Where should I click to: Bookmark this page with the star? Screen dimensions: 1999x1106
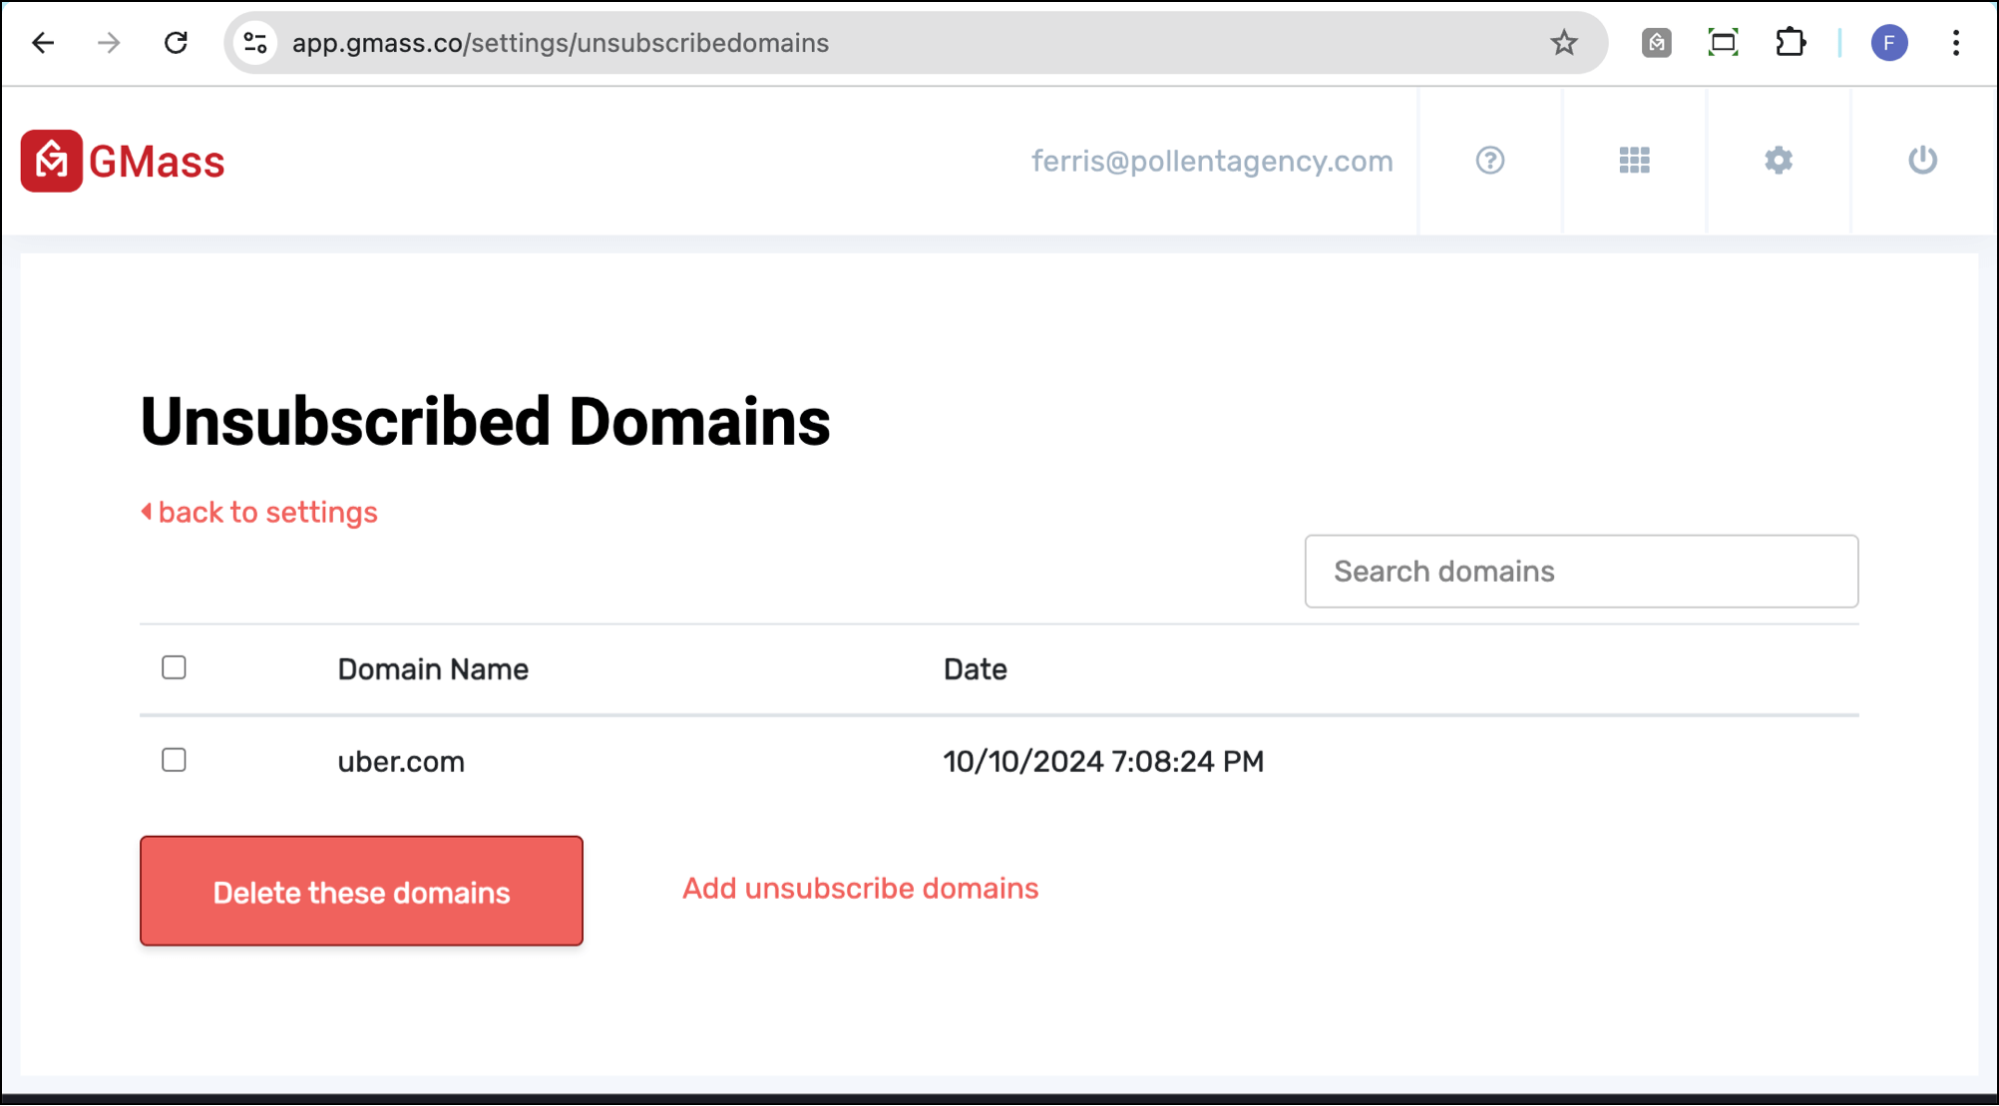pyautogui.click(x=1564, y=43)
